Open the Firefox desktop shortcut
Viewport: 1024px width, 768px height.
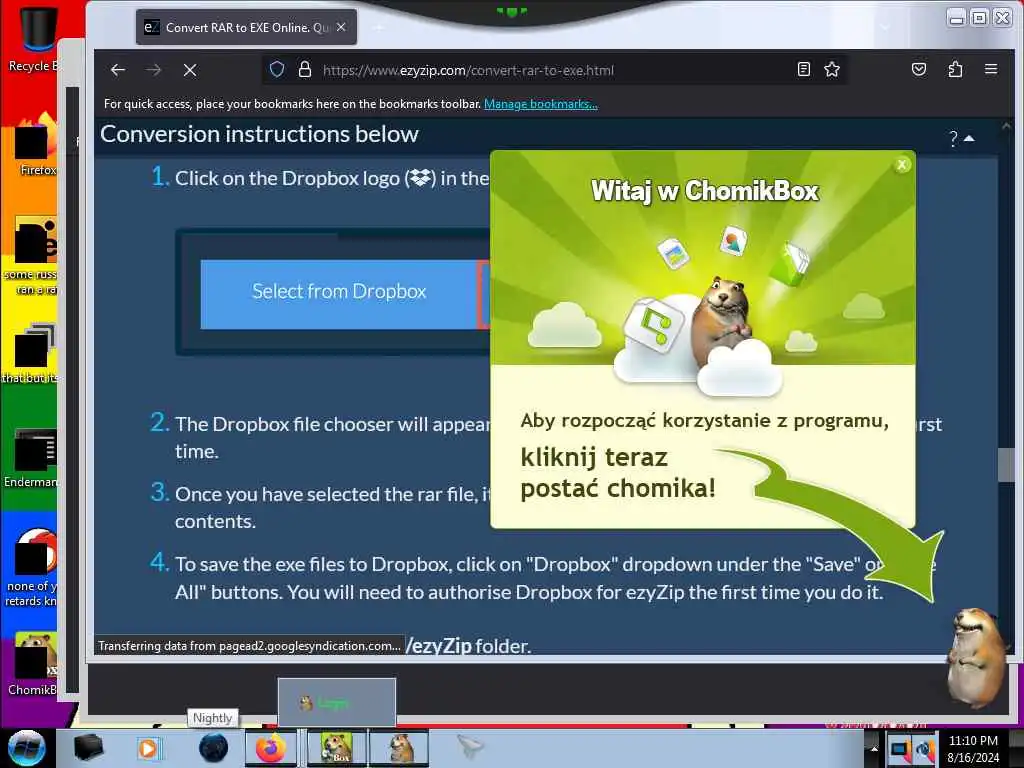coord(34,144)
